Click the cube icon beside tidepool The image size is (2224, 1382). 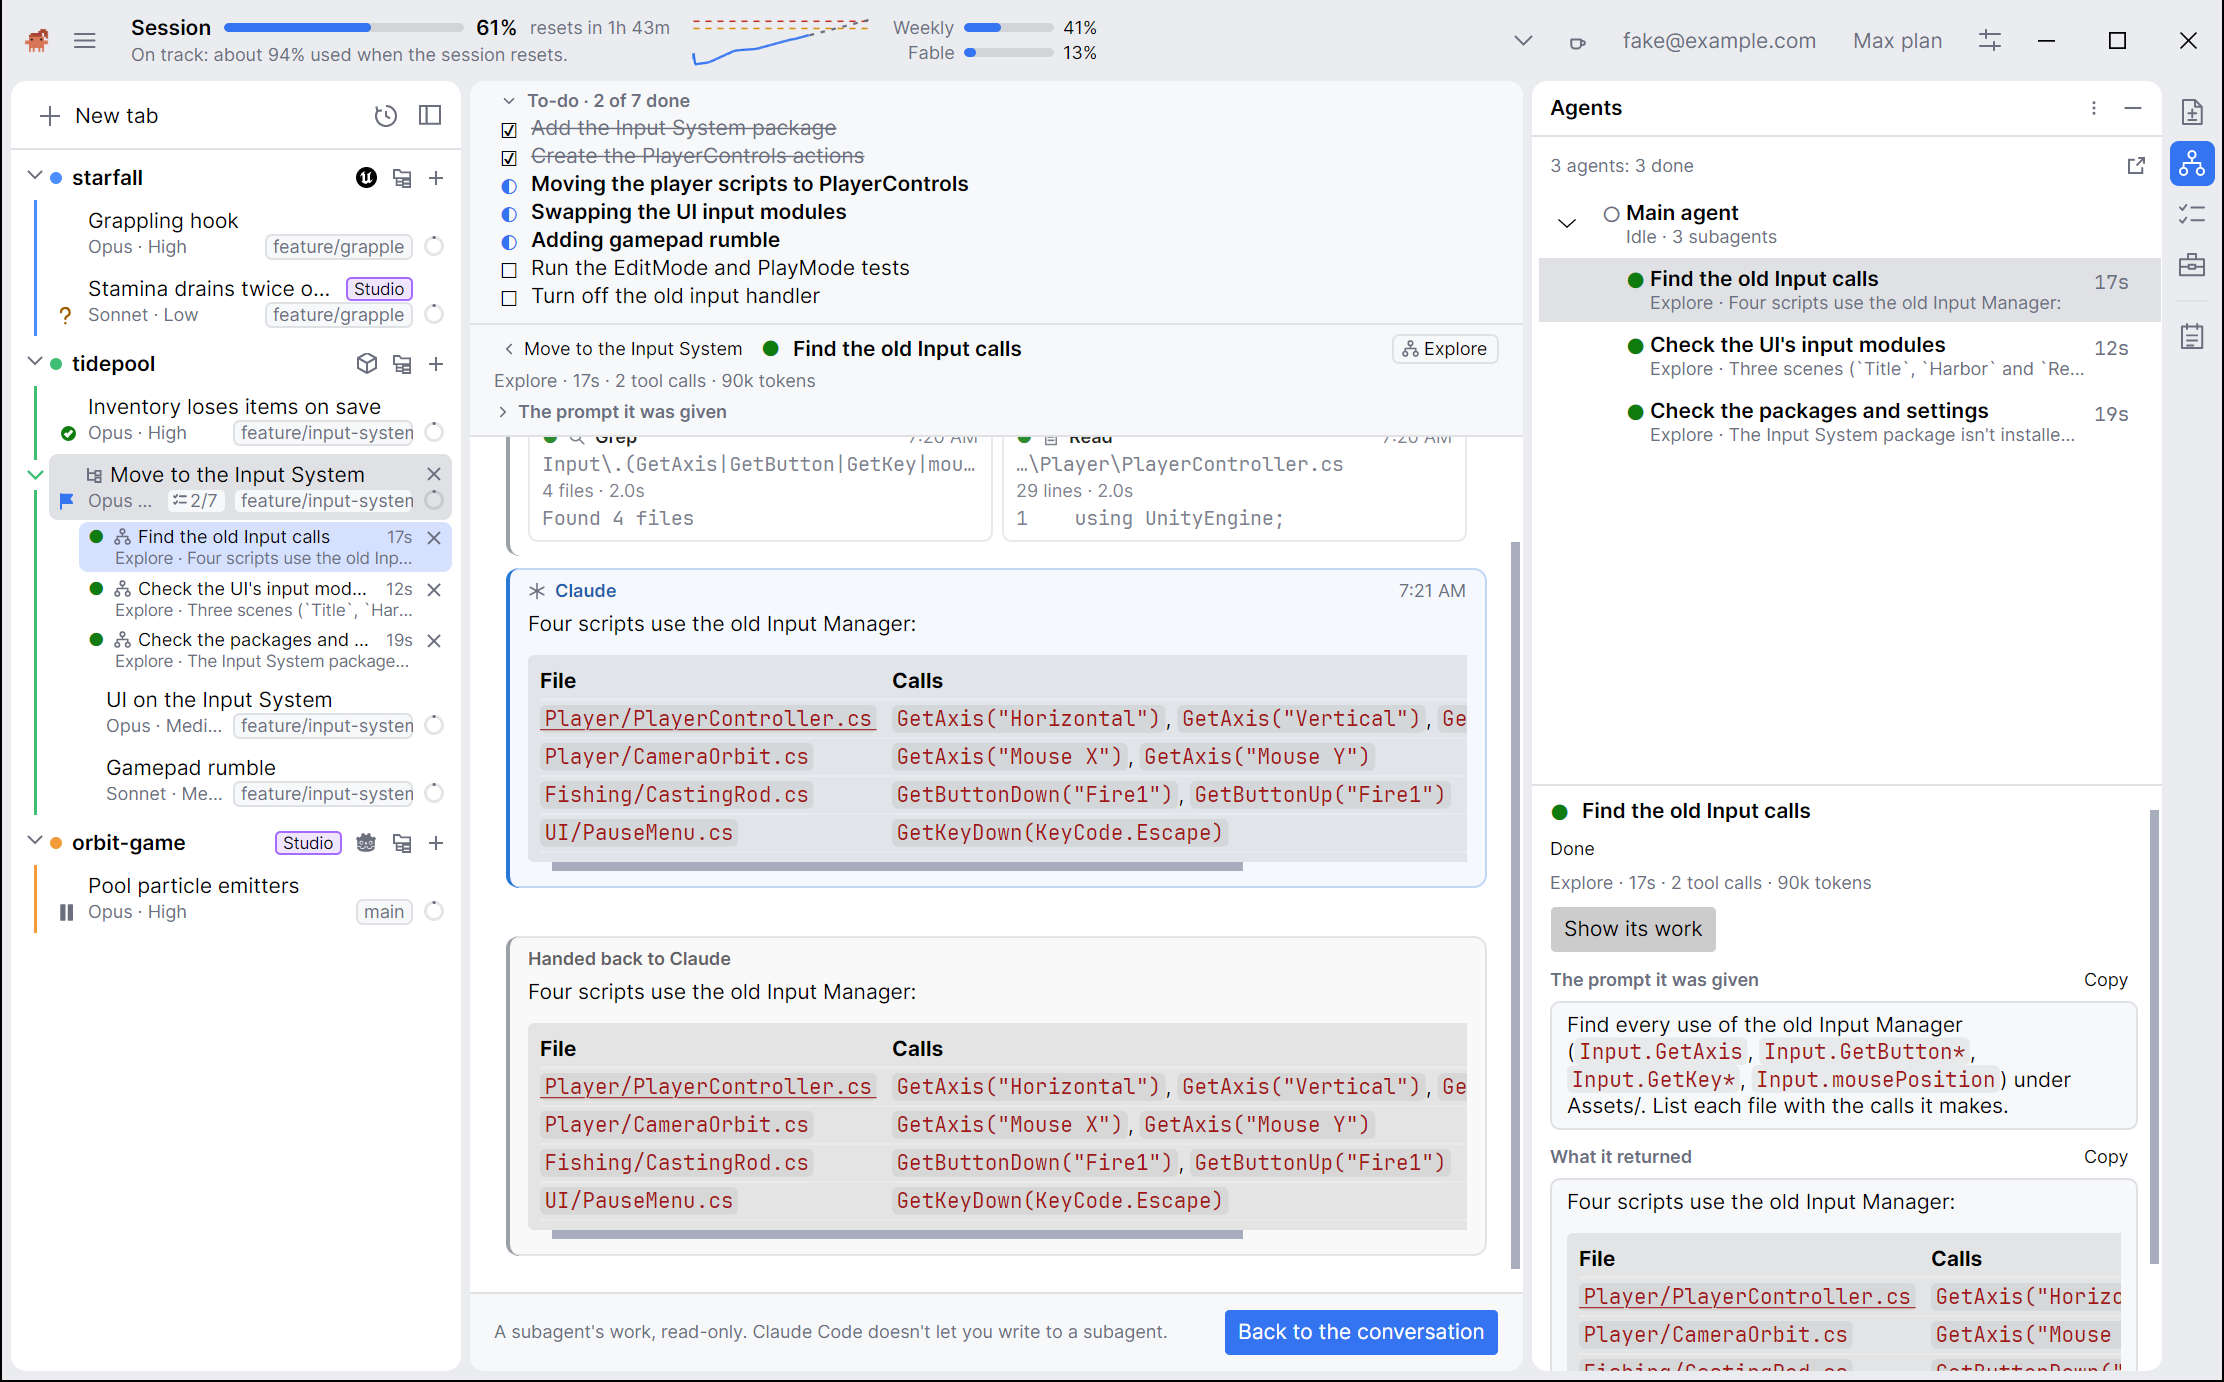[367, 364]
